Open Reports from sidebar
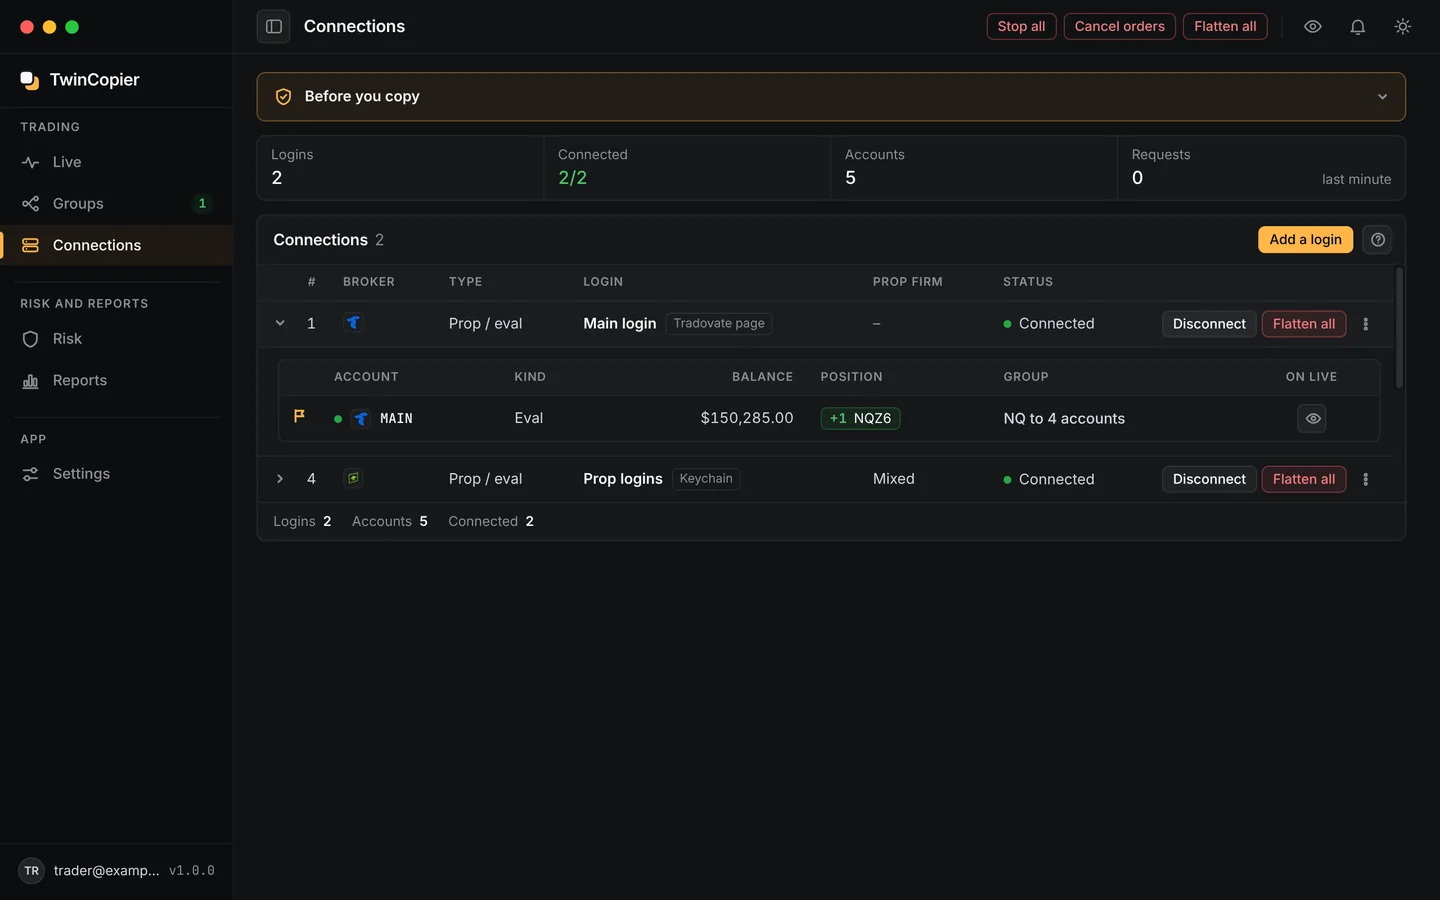The height and width of the screenshot is (900, 1440). [x=117, y=381]
